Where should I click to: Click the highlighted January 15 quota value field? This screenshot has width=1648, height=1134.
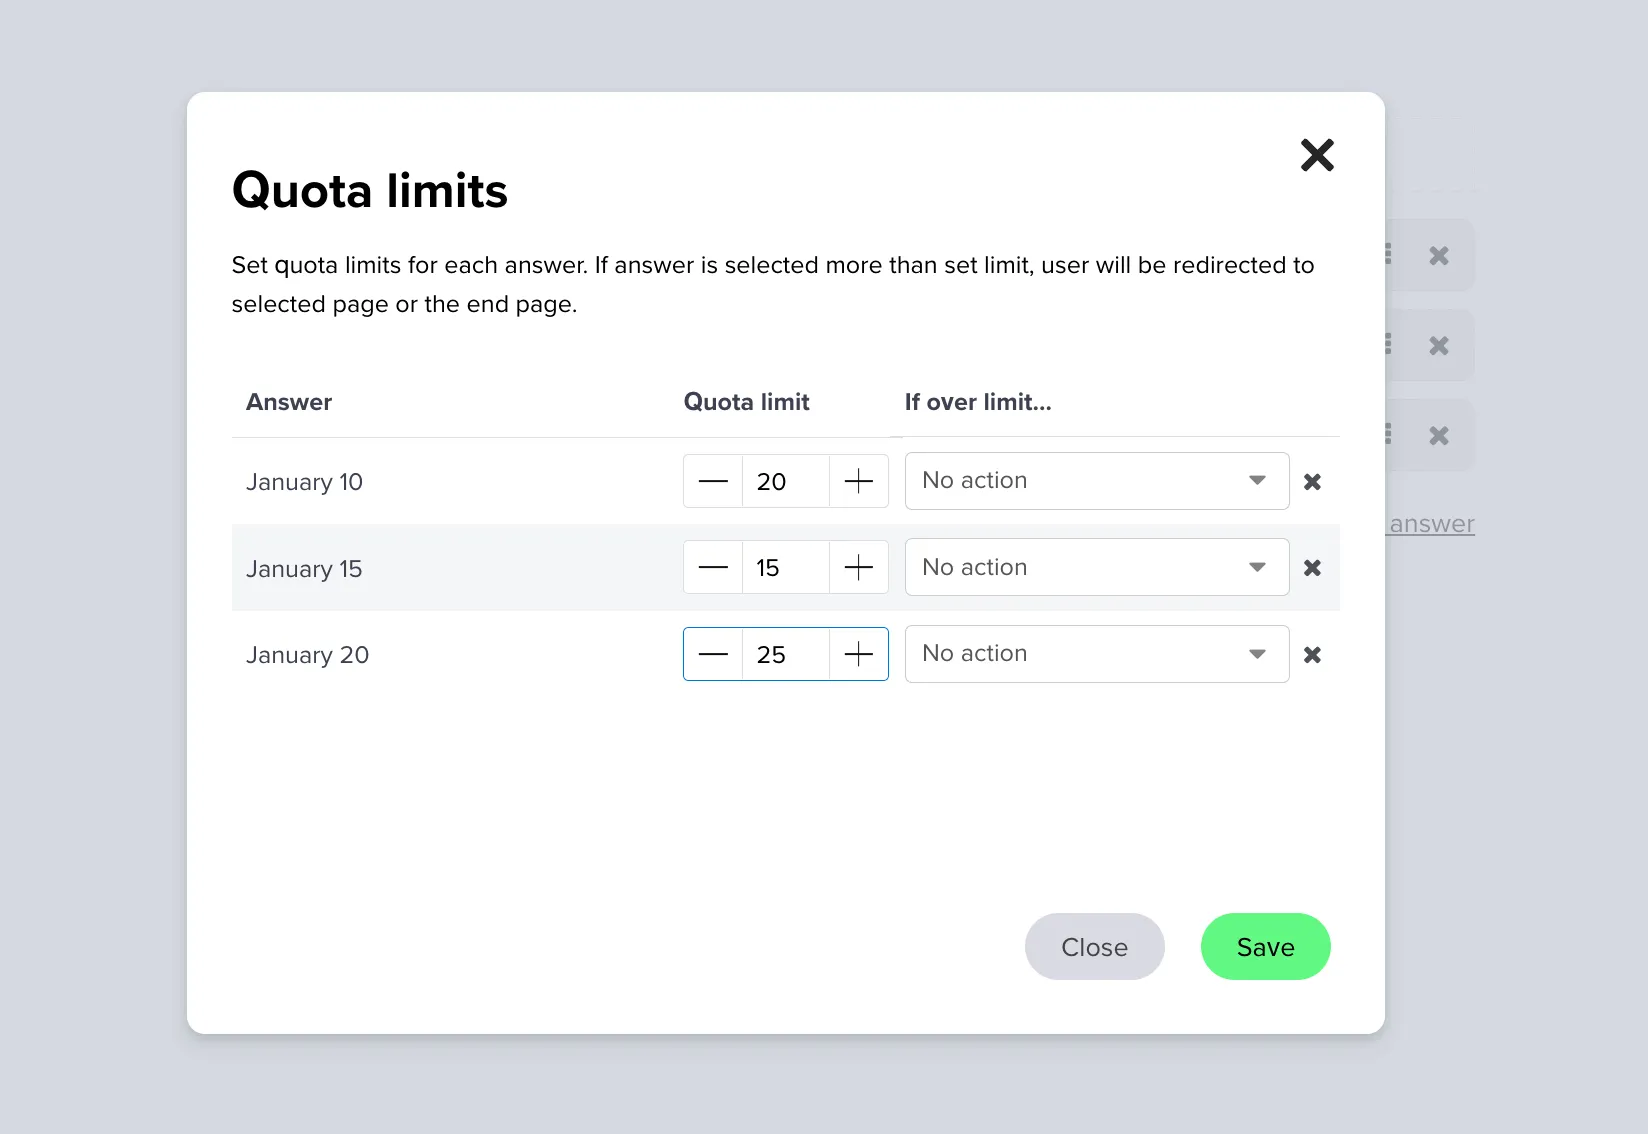coord(785,567)
